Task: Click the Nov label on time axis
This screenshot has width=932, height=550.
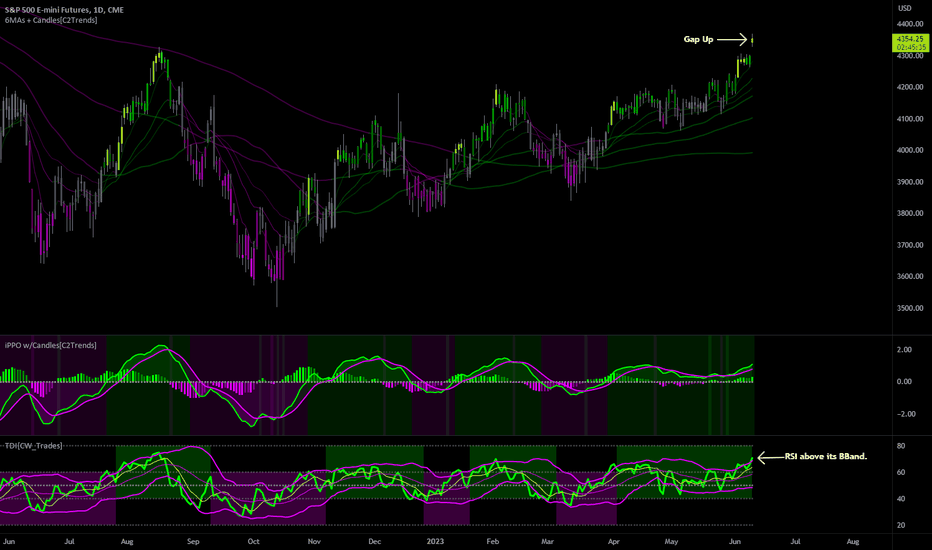Action: tap(314, 542)
